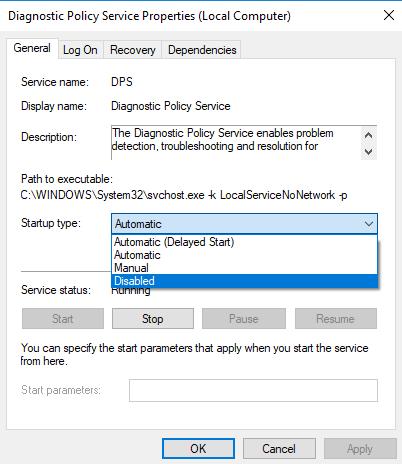Switch to the Recovery tab
This screenshot has height=464, width=402.
pyautogui.click(x=133, y=50)
